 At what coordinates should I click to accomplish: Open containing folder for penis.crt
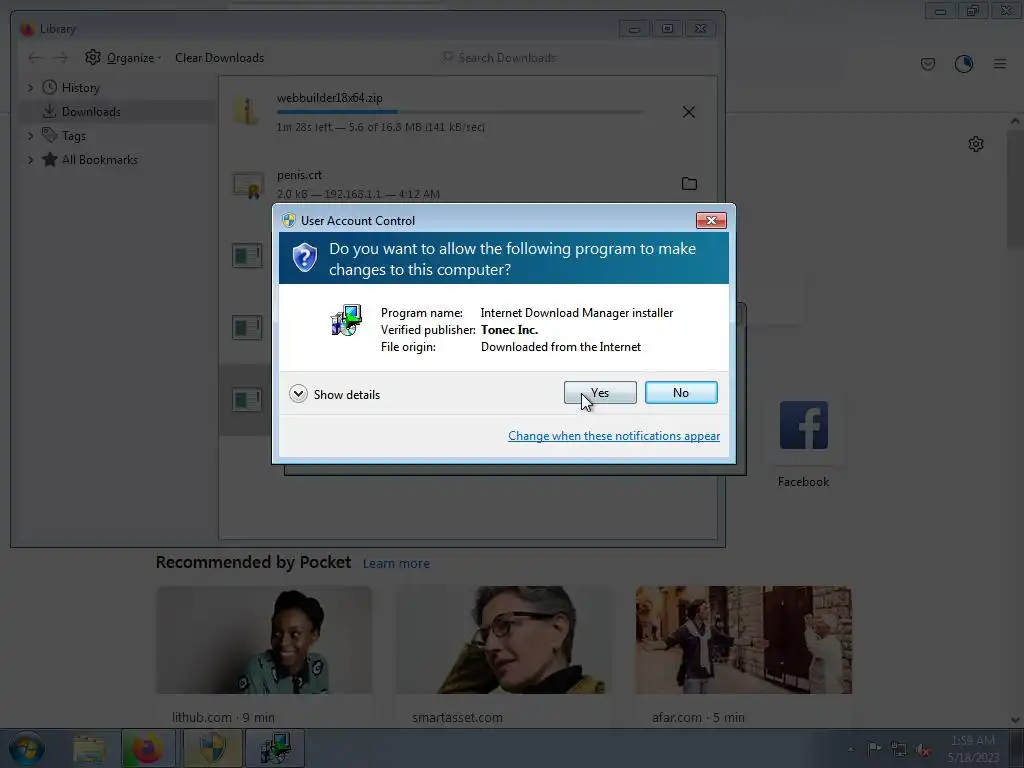click(689, 184)
